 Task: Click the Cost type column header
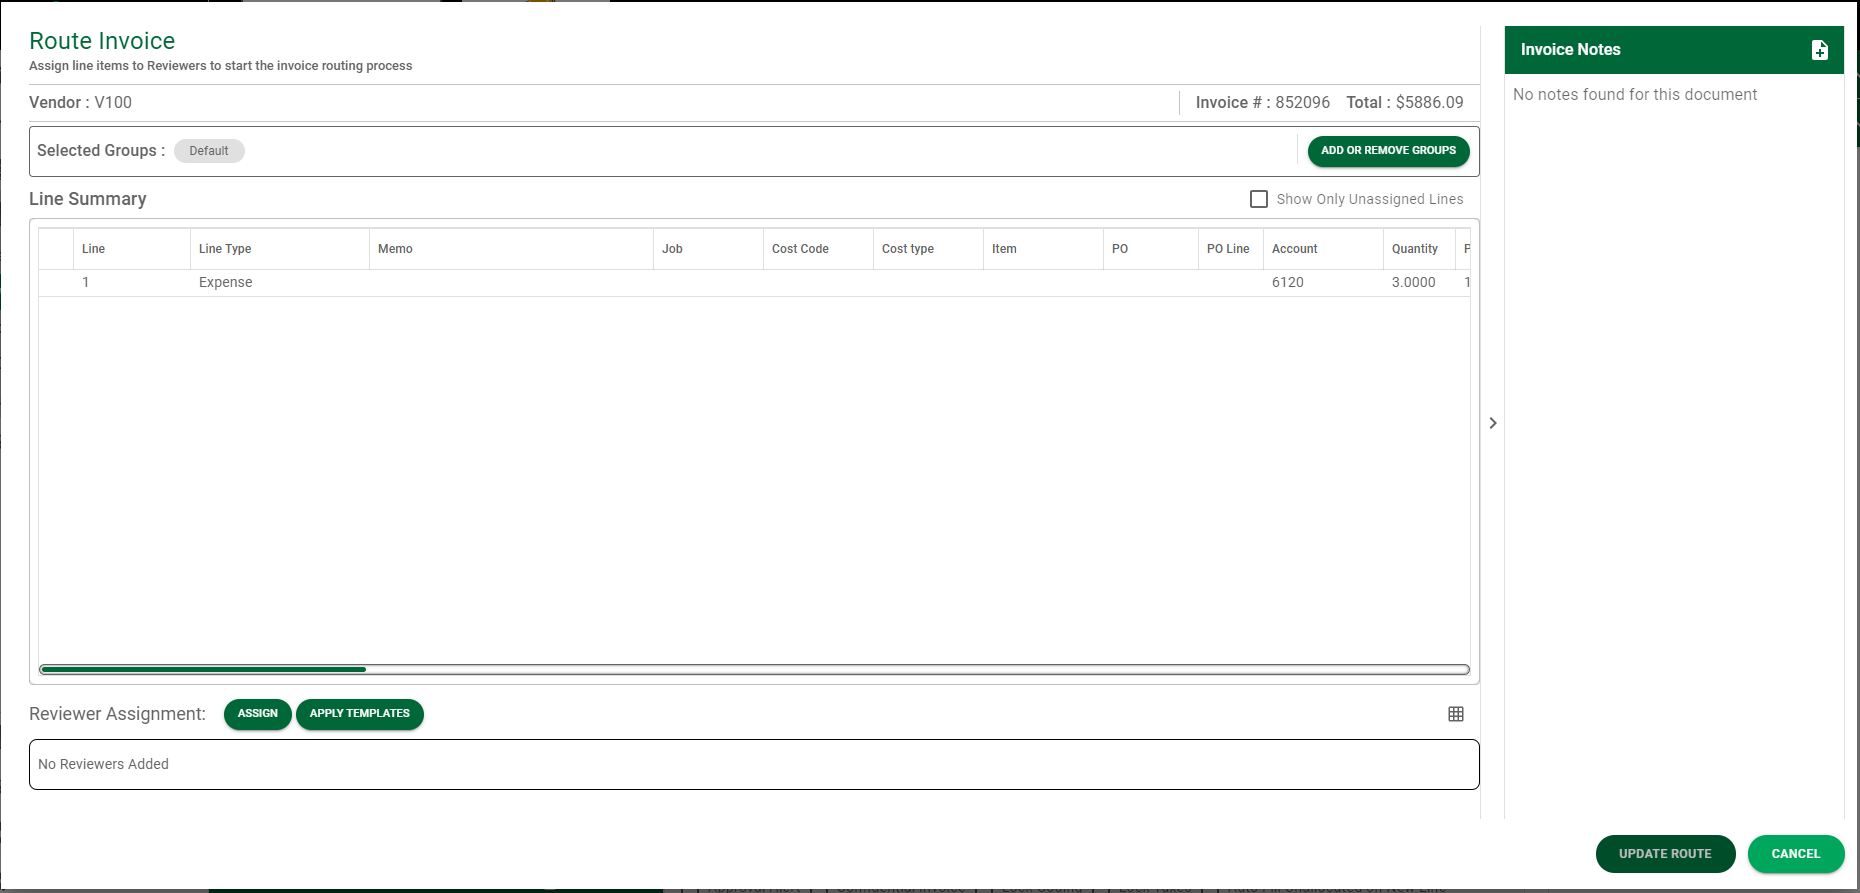[x=928, y=249]
